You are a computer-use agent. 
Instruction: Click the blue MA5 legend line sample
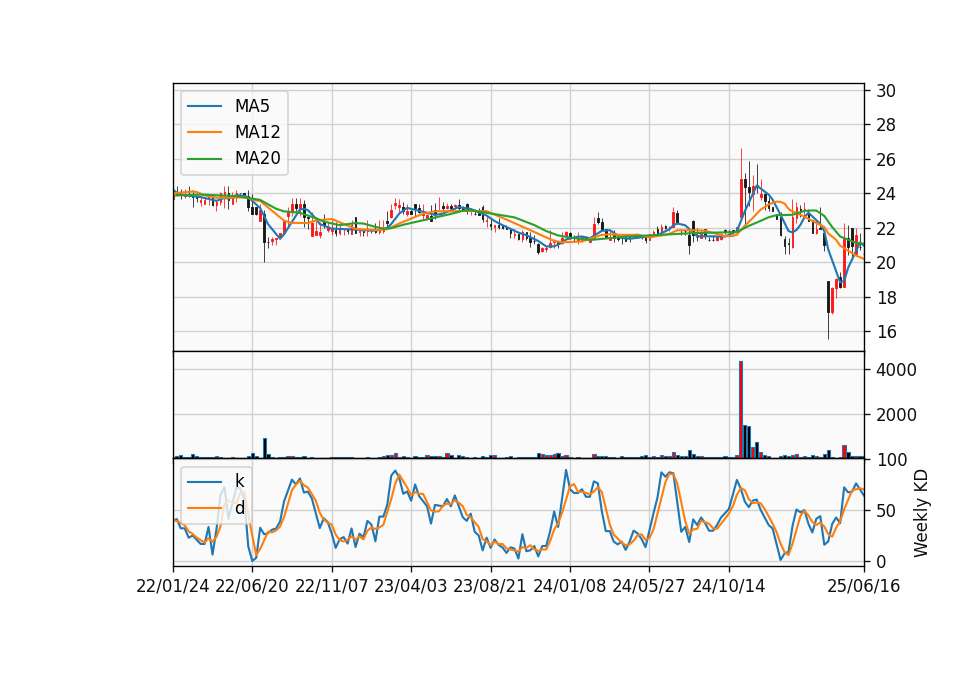pos(204,107)
